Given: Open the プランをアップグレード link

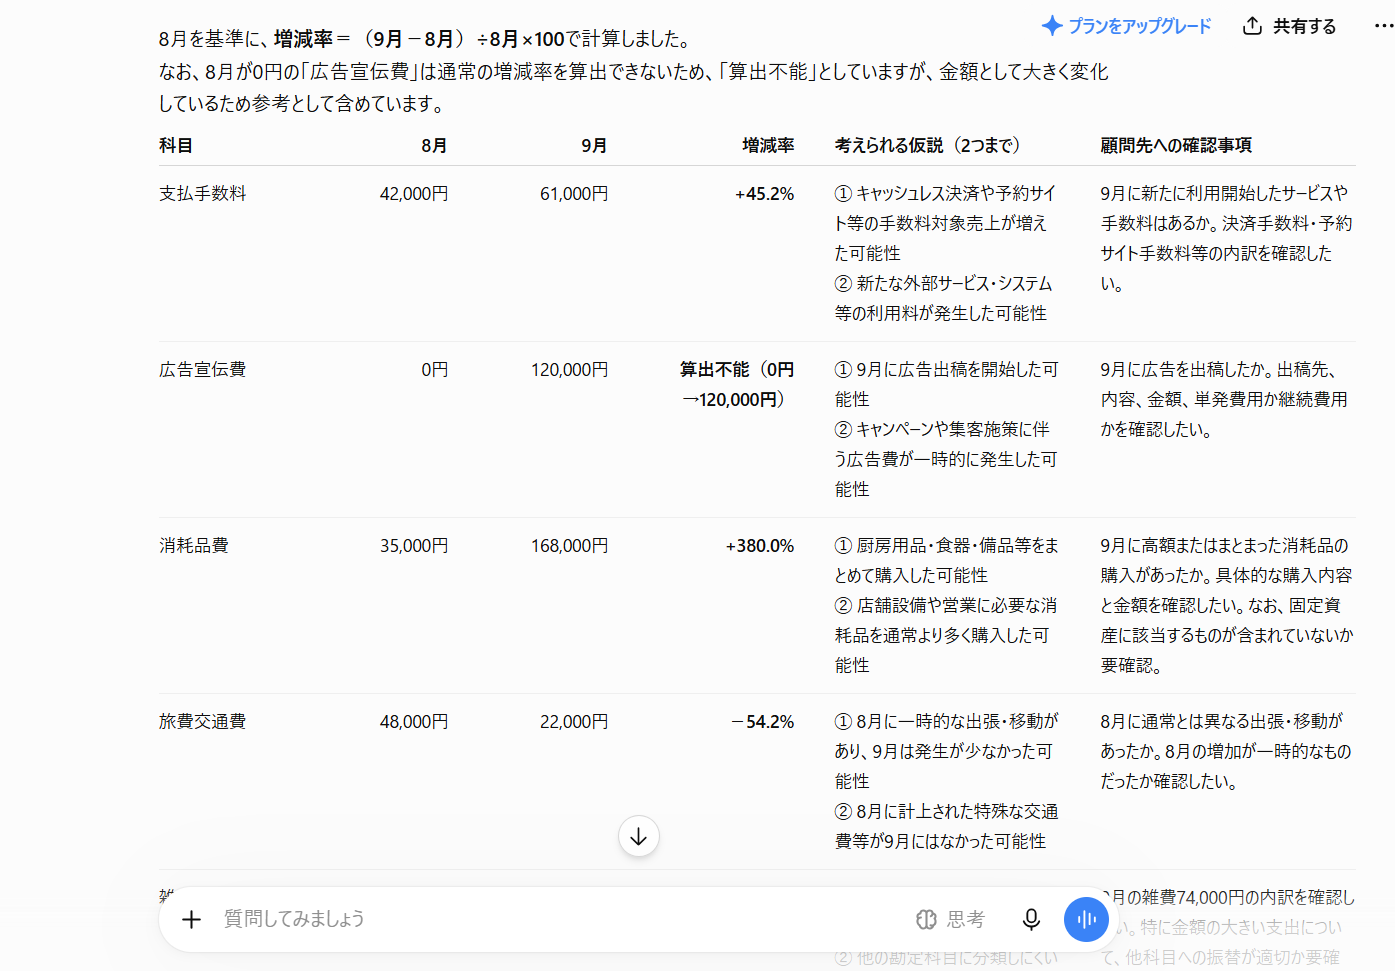Looking at the screenshot, I should (1139, 26).
